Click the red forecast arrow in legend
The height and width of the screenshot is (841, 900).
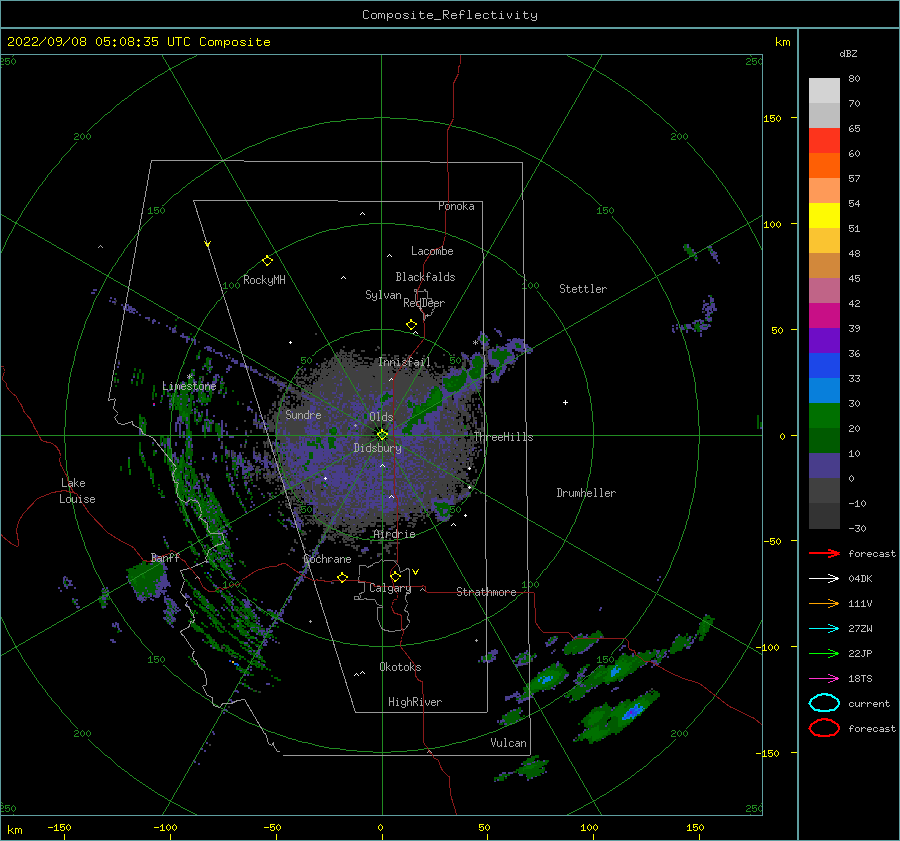tap(824, 553)
